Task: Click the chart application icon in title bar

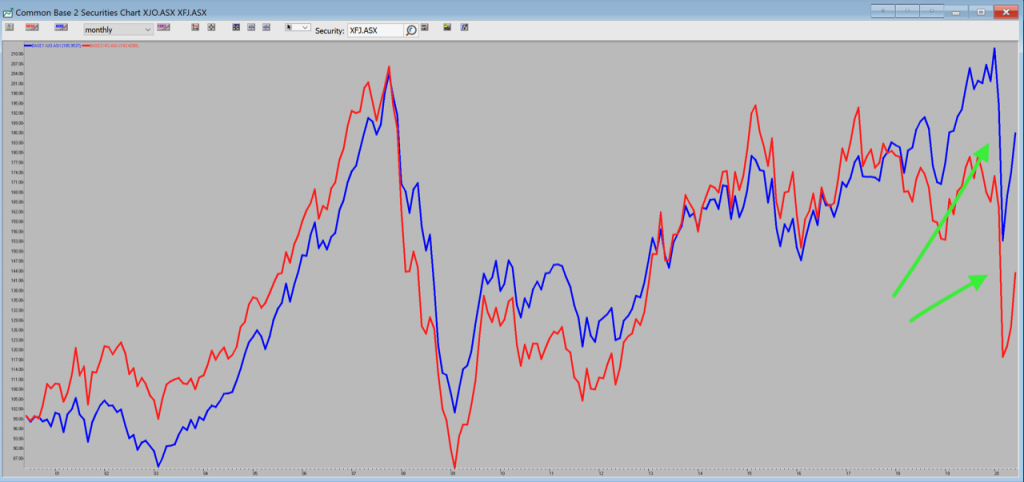Action: pyautogui.click(x=7, y=12)
